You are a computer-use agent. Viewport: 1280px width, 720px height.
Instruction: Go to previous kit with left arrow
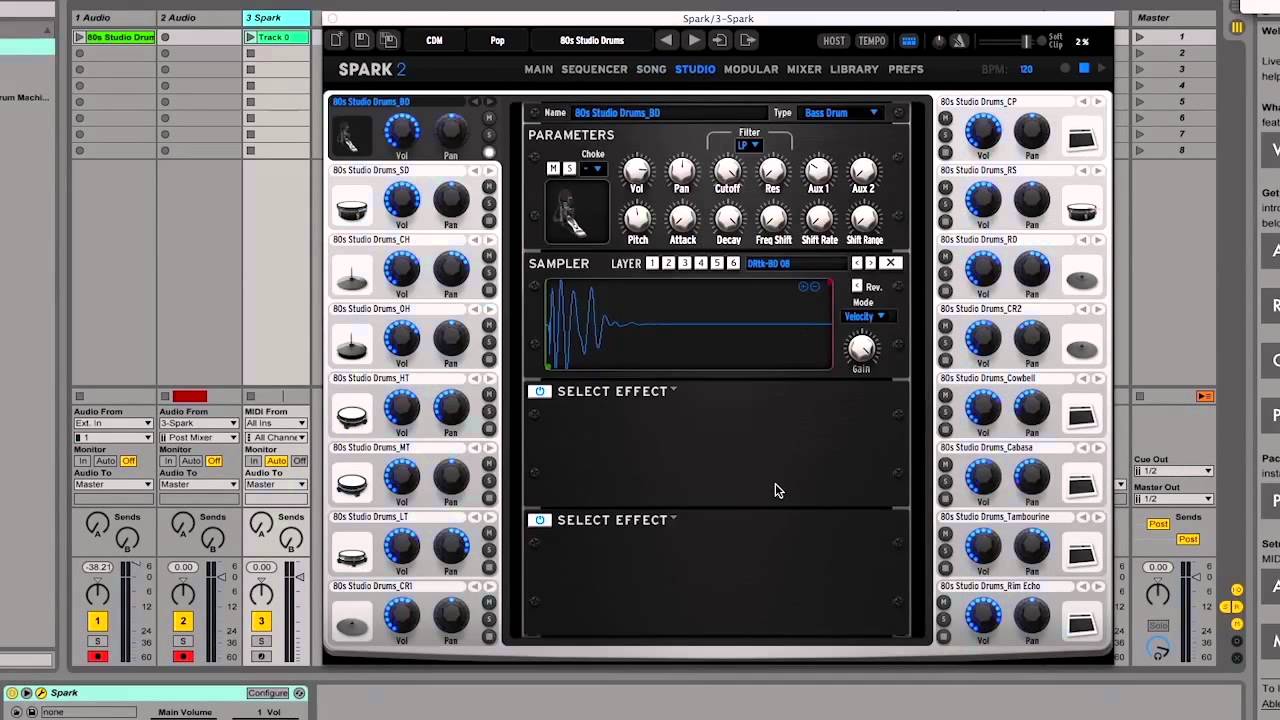point(666,40)
